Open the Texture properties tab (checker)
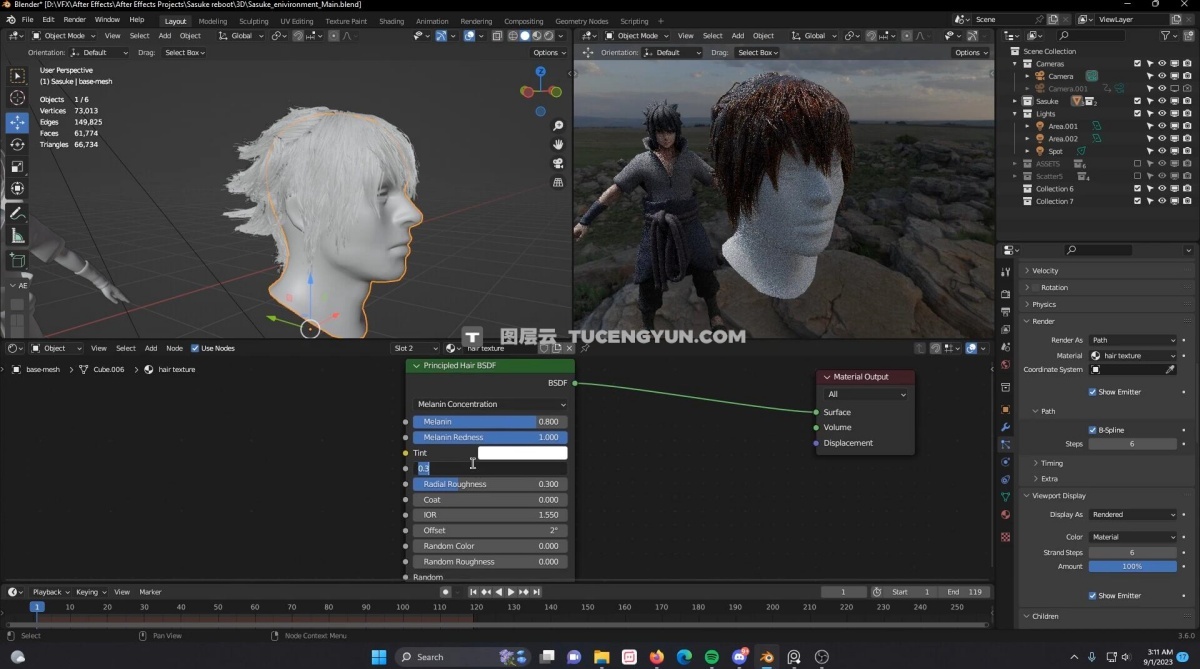 [x=1005, y=537]
